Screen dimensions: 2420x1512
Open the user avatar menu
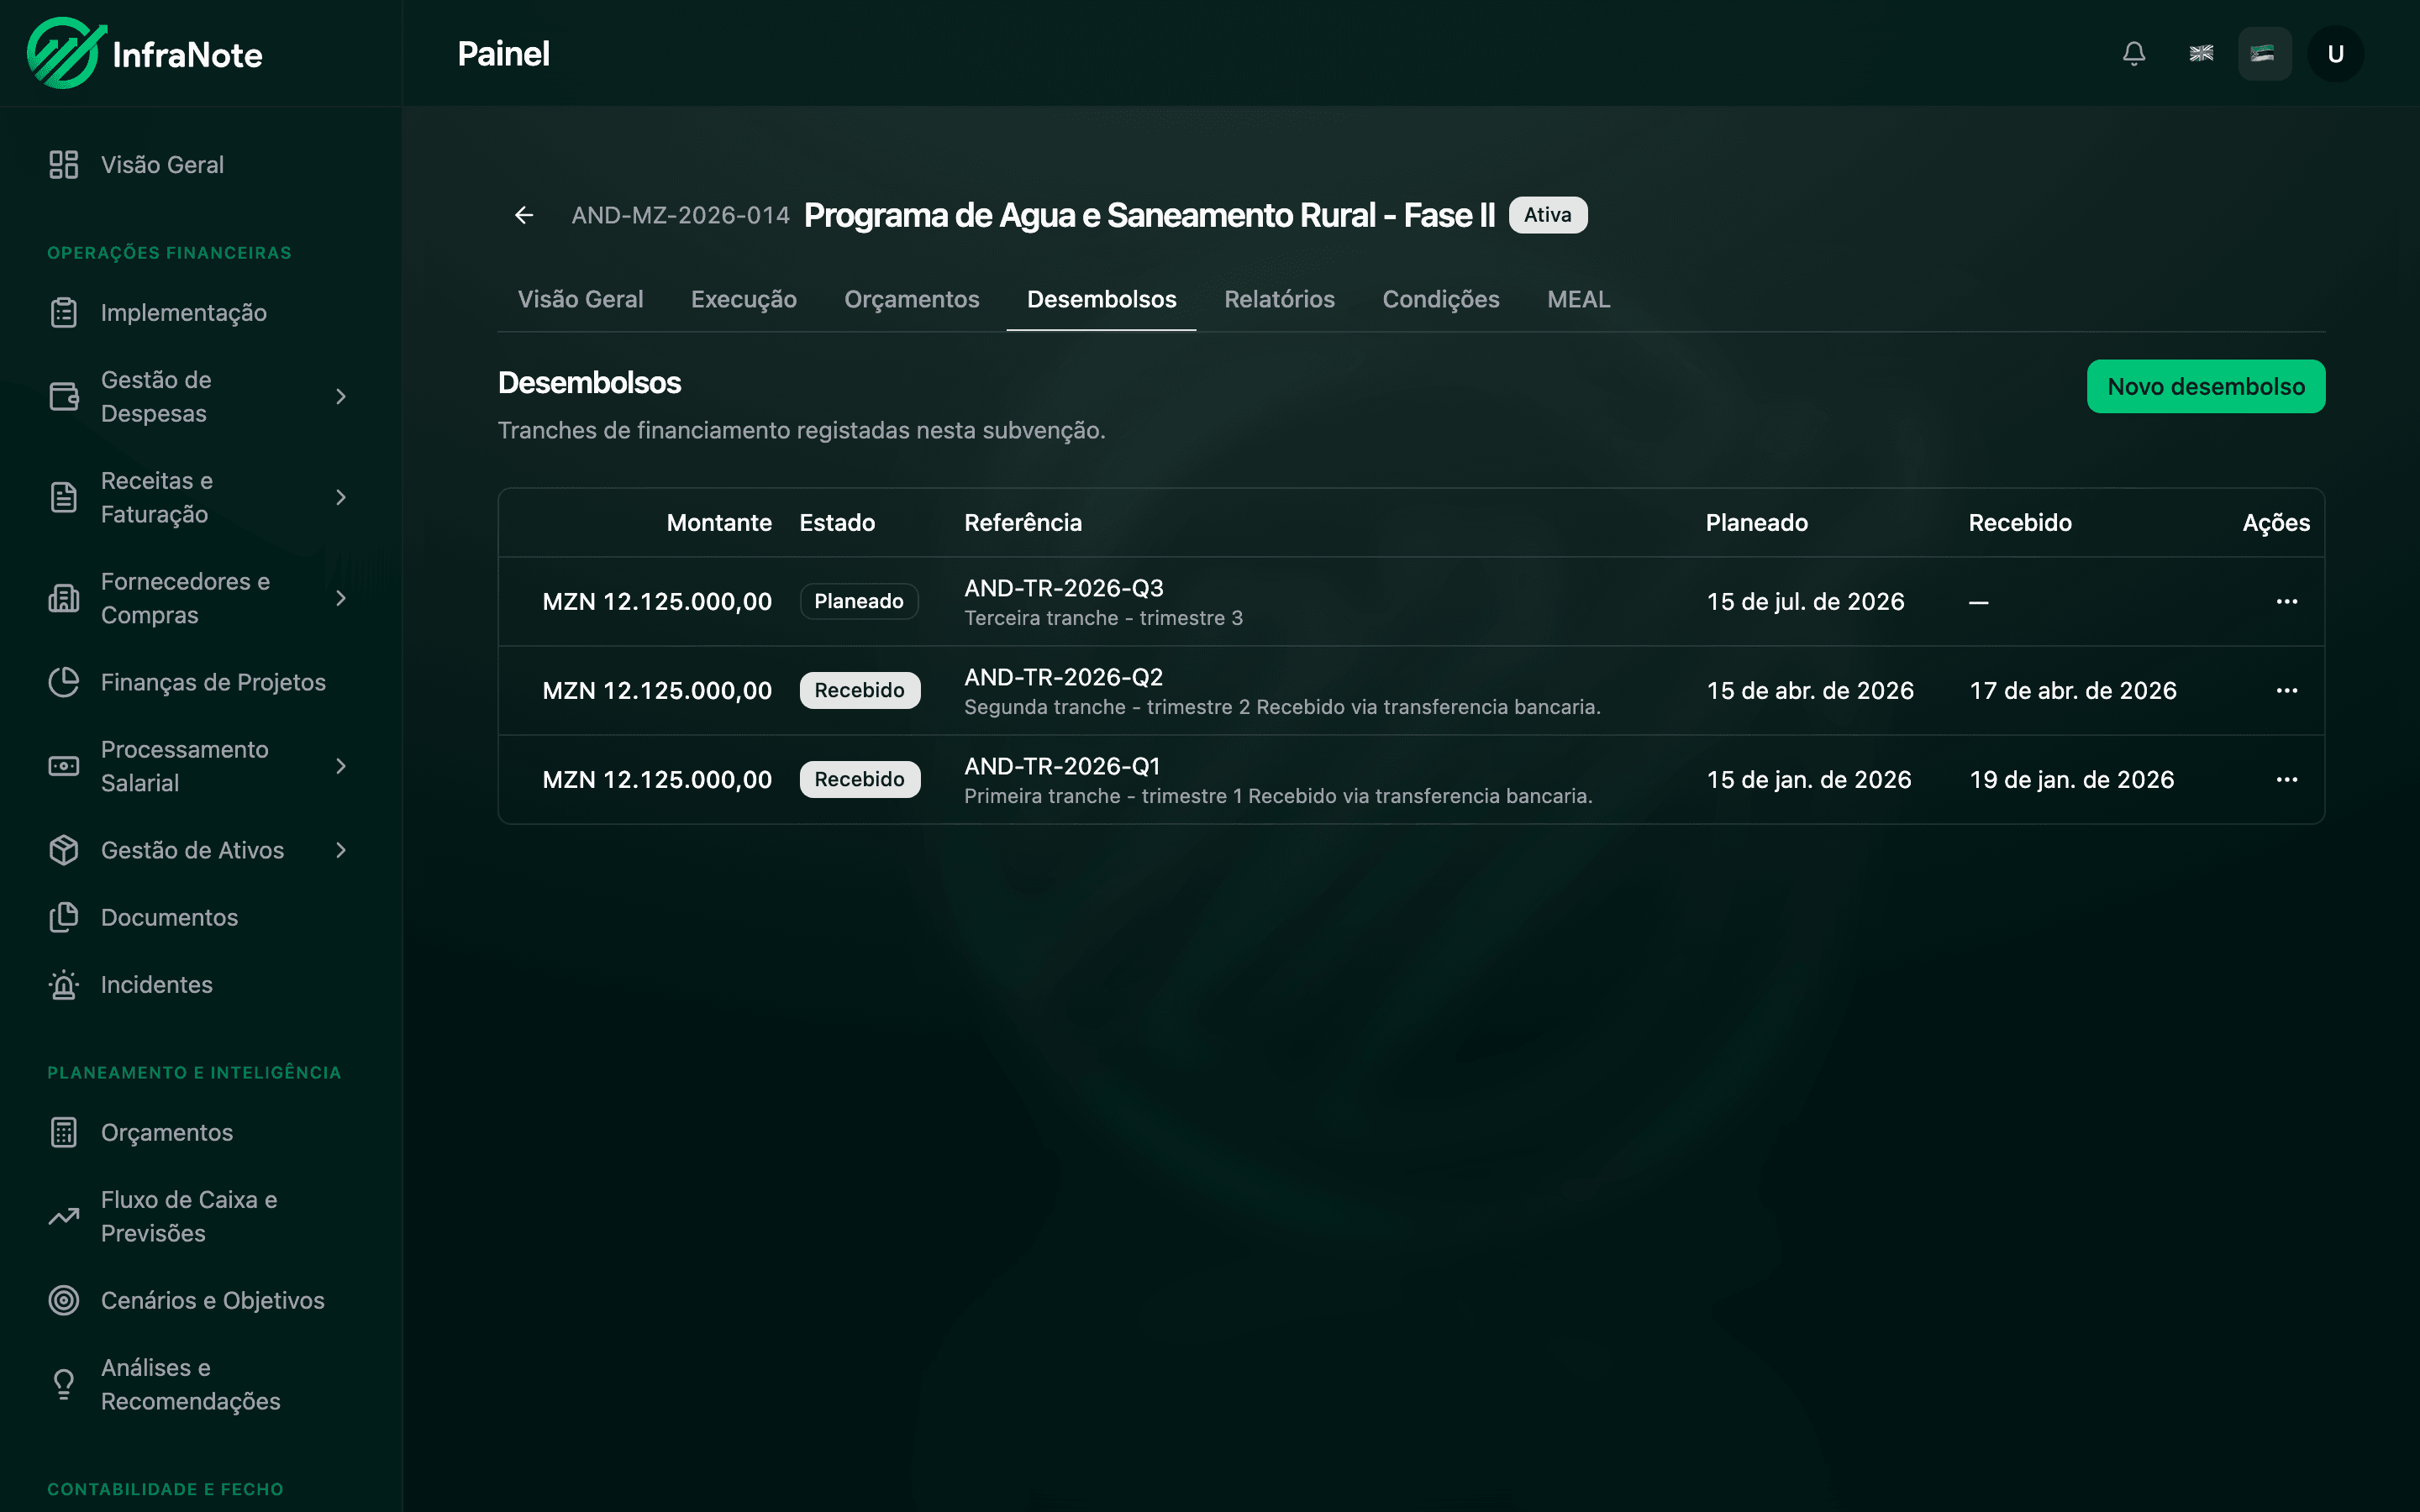pos(2335,54)
